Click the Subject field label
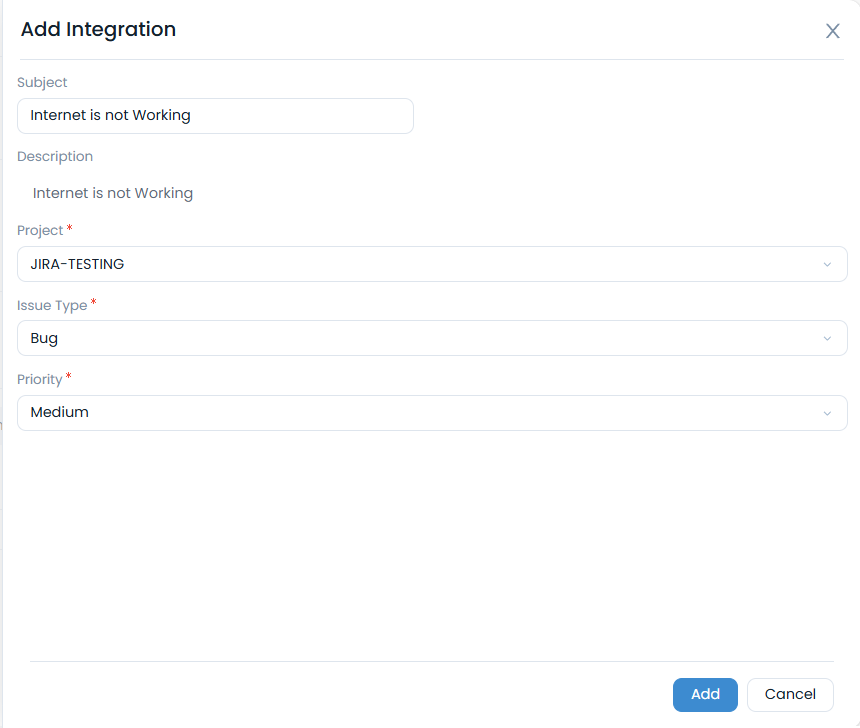 click(42, 82)
